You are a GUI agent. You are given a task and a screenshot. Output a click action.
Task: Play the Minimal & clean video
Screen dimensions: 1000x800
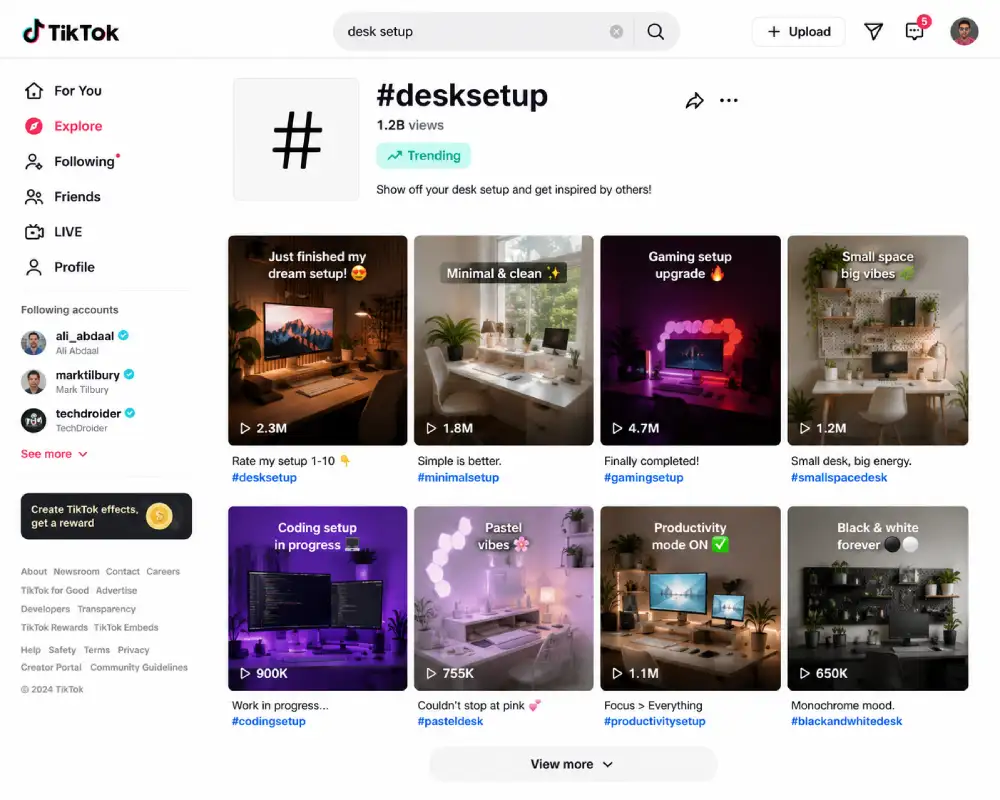coord(504,340)
